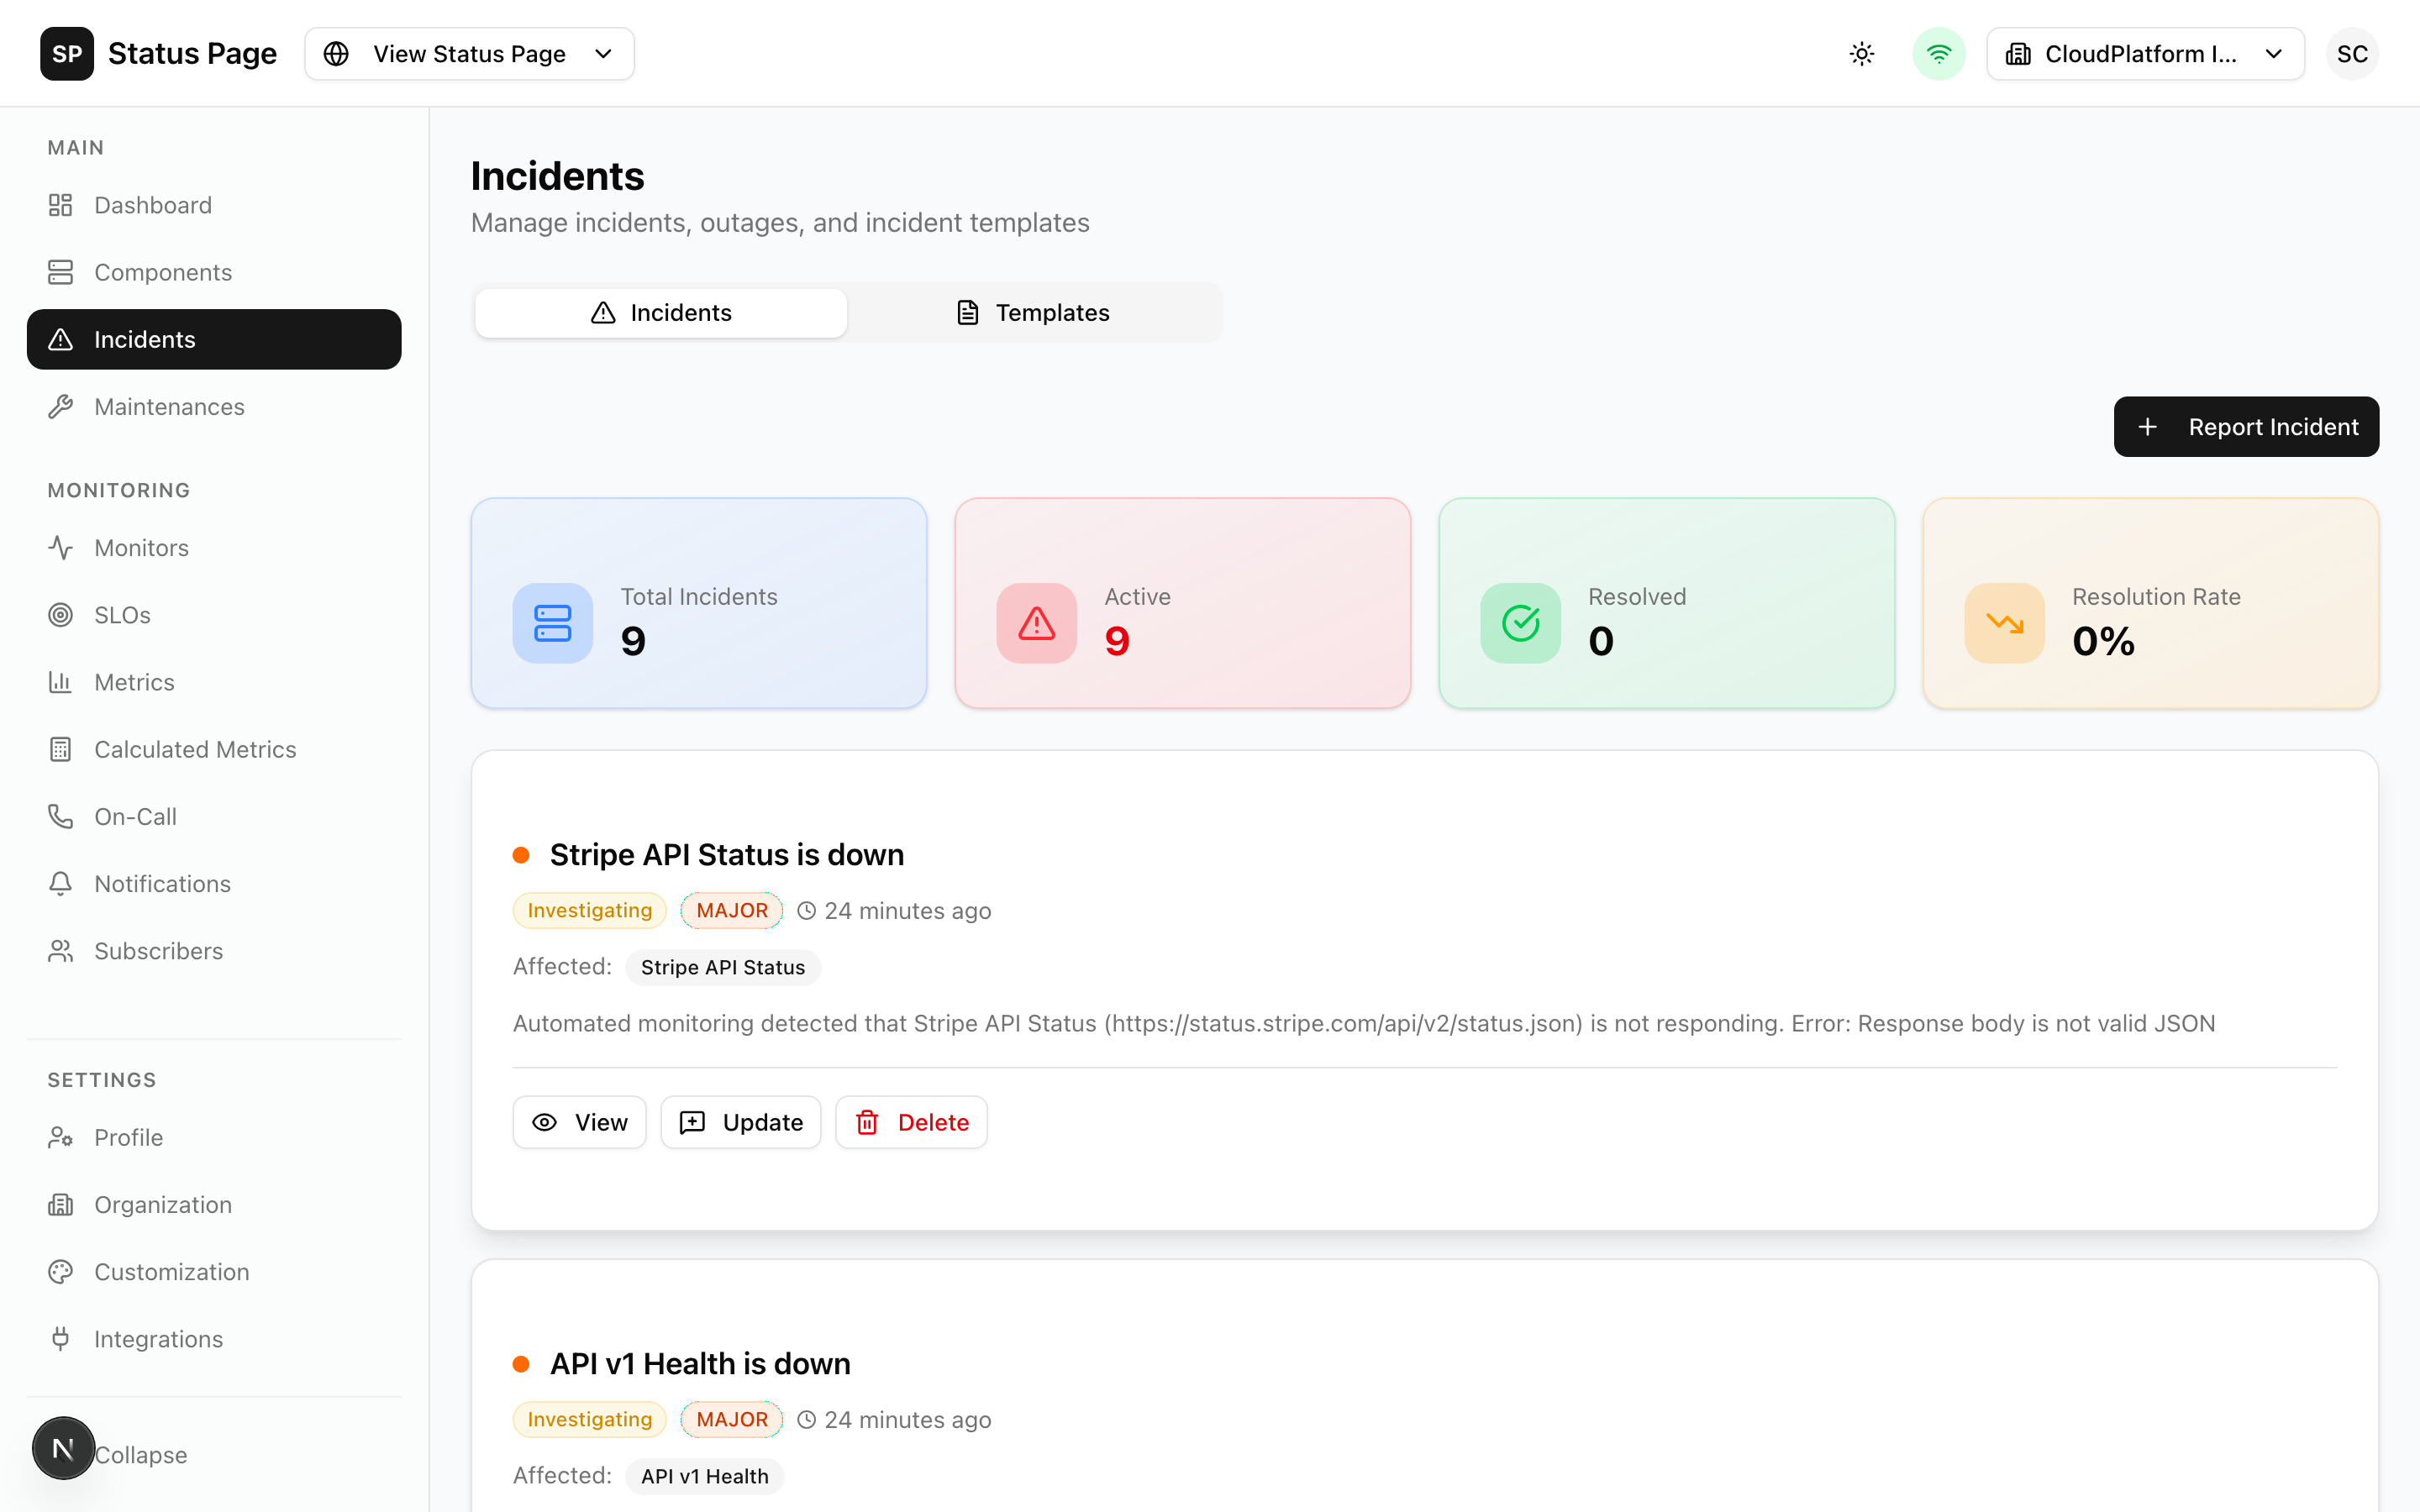2420x1512 pixels.
Task: Open On-Call via the phone icon
Action: pos(61,816)
